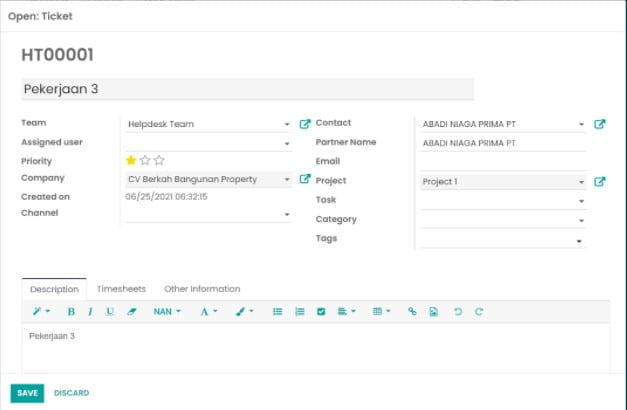Open external link for Helpdesk Team
Image resolution: width=627 pixels, height=410 pixels.
[x=305, y=124]
